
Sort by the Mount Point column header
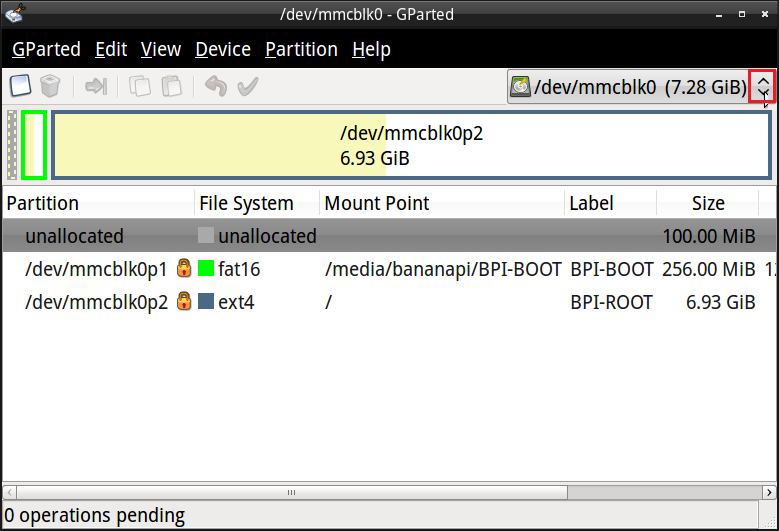(x=377, y=203)
